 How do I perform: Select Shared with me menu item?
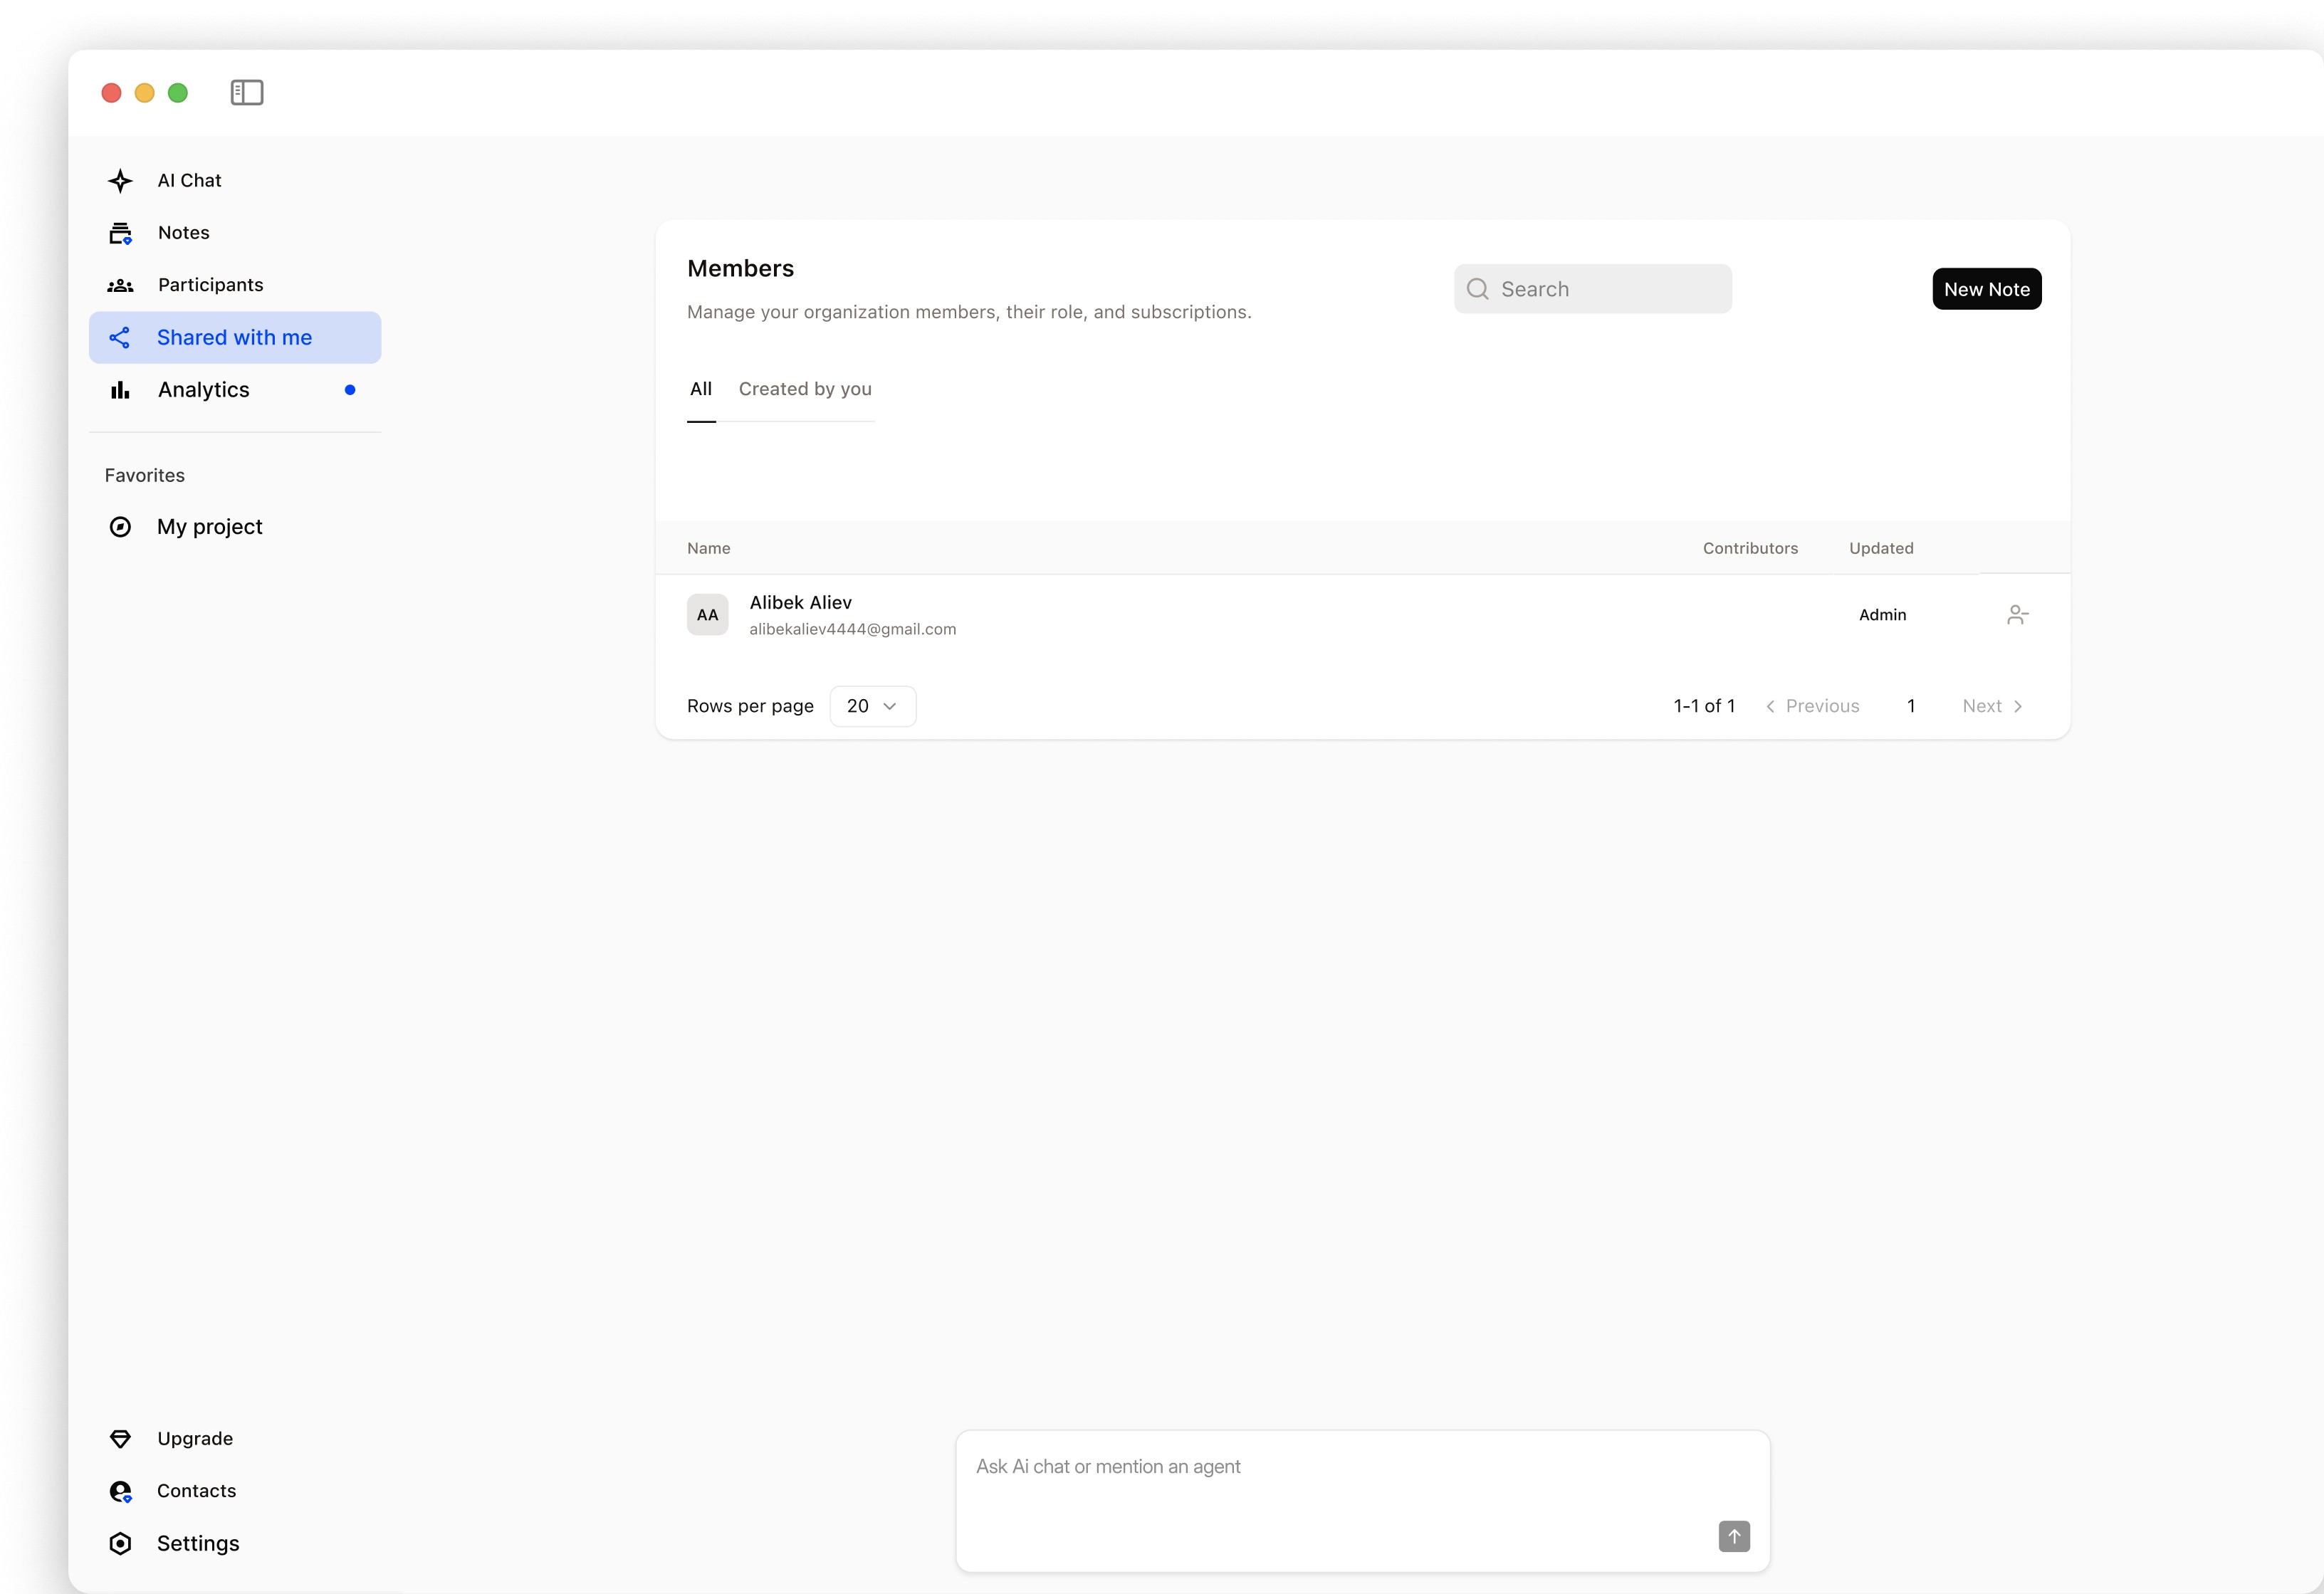coord(234,338)
